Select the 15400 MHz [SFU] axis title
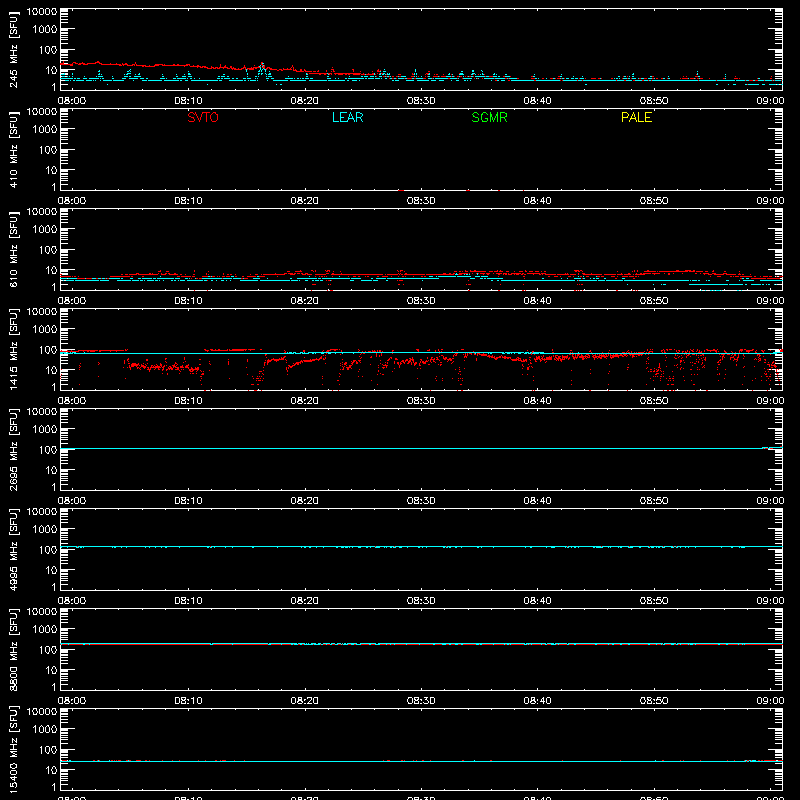 tap(13, 750)
